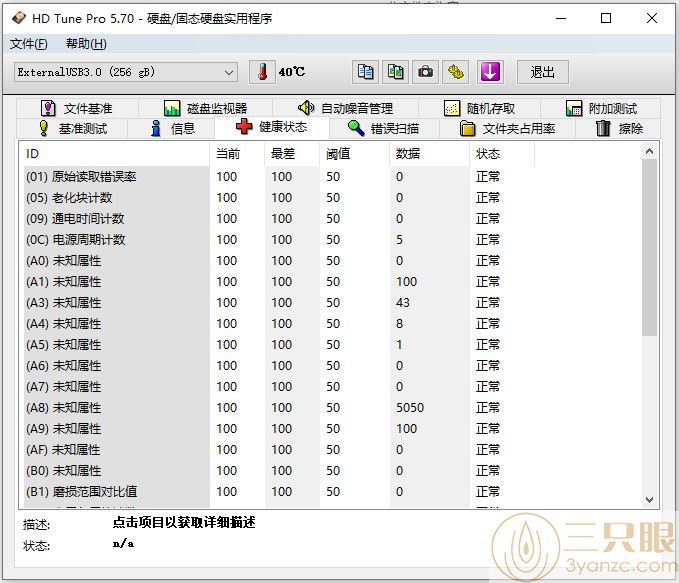
Task: Click the data value 8 in A4 row
Action: coord(399,324)
